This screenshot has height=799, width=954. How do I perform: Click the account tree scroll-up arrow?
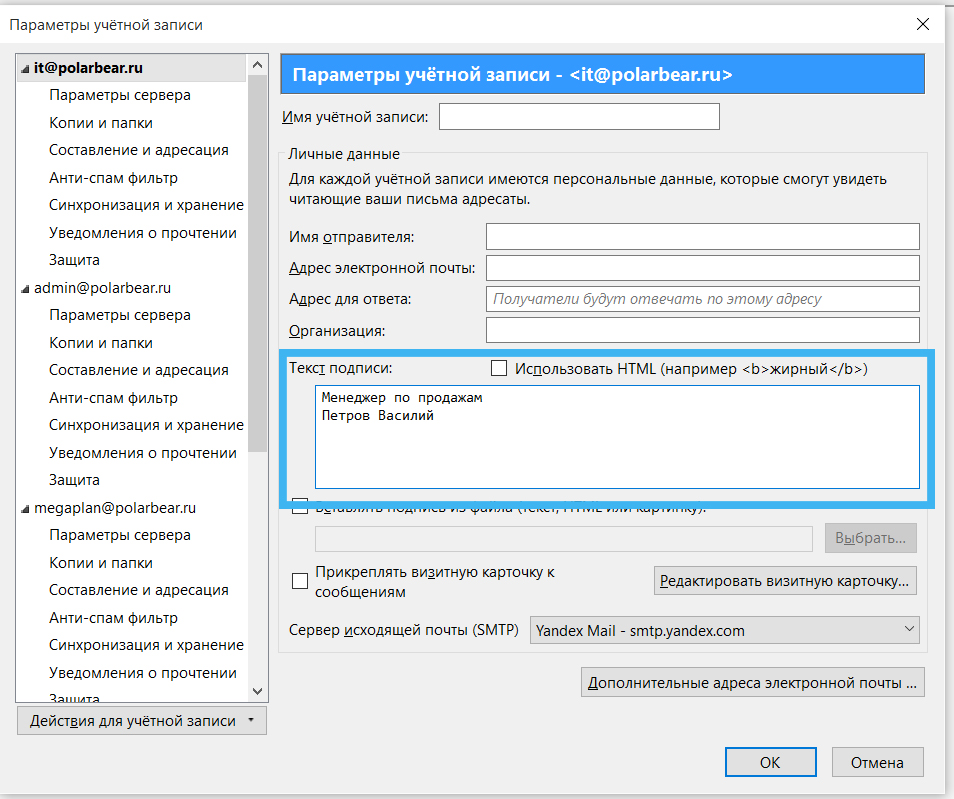257,65
